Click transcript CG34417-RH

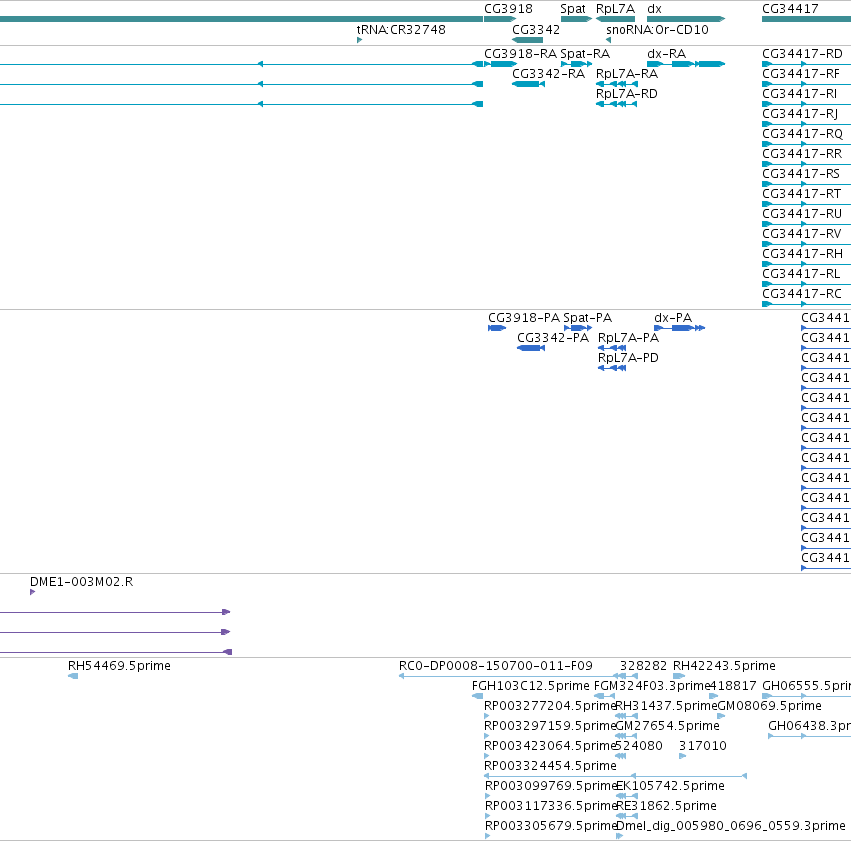(x=802, y=254)
